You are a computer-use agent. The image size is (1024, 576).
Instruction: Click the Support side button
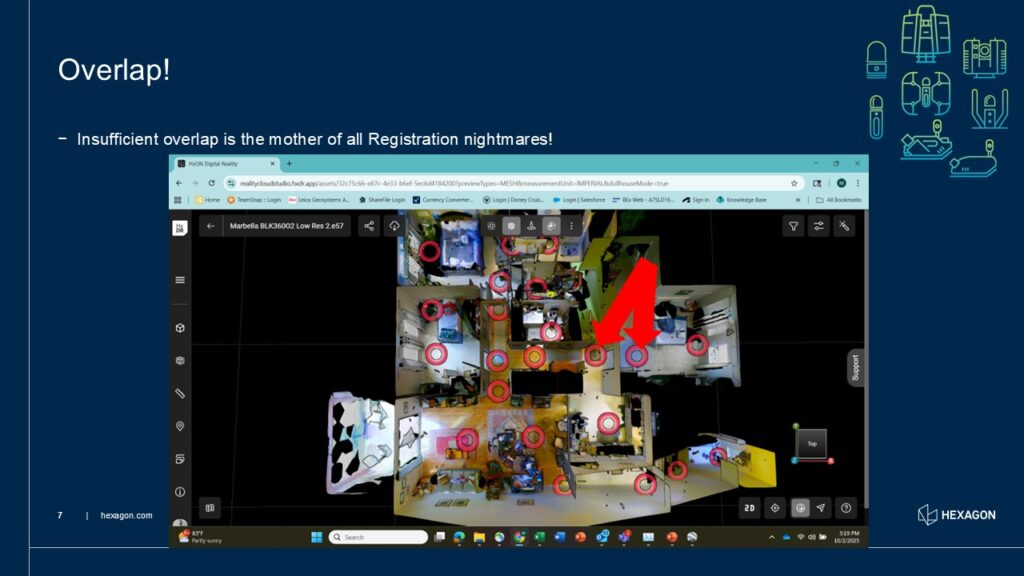(x=855, y=367)
